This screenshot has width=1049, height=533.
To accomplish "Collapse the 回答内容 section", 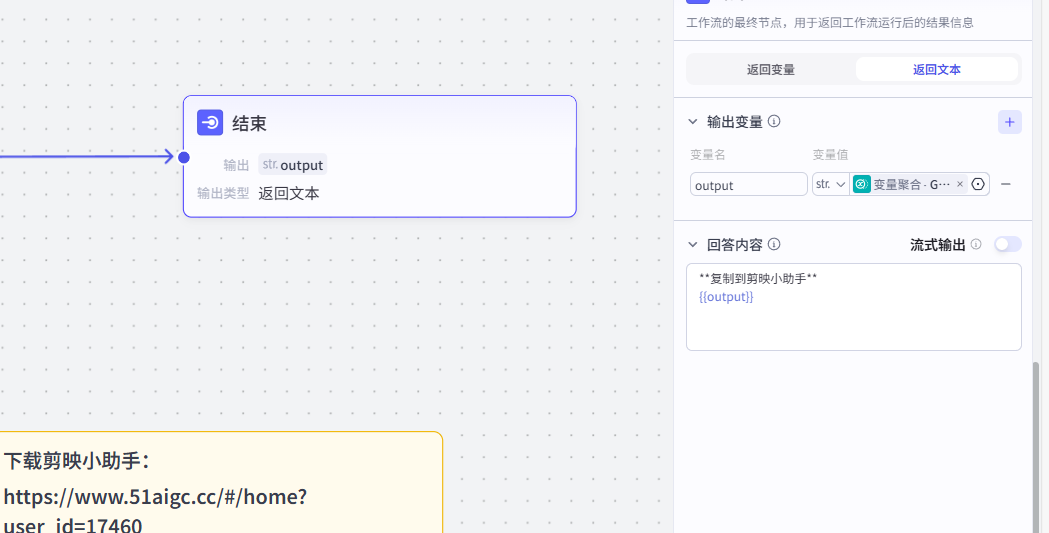I will click(x=693, y=244).
